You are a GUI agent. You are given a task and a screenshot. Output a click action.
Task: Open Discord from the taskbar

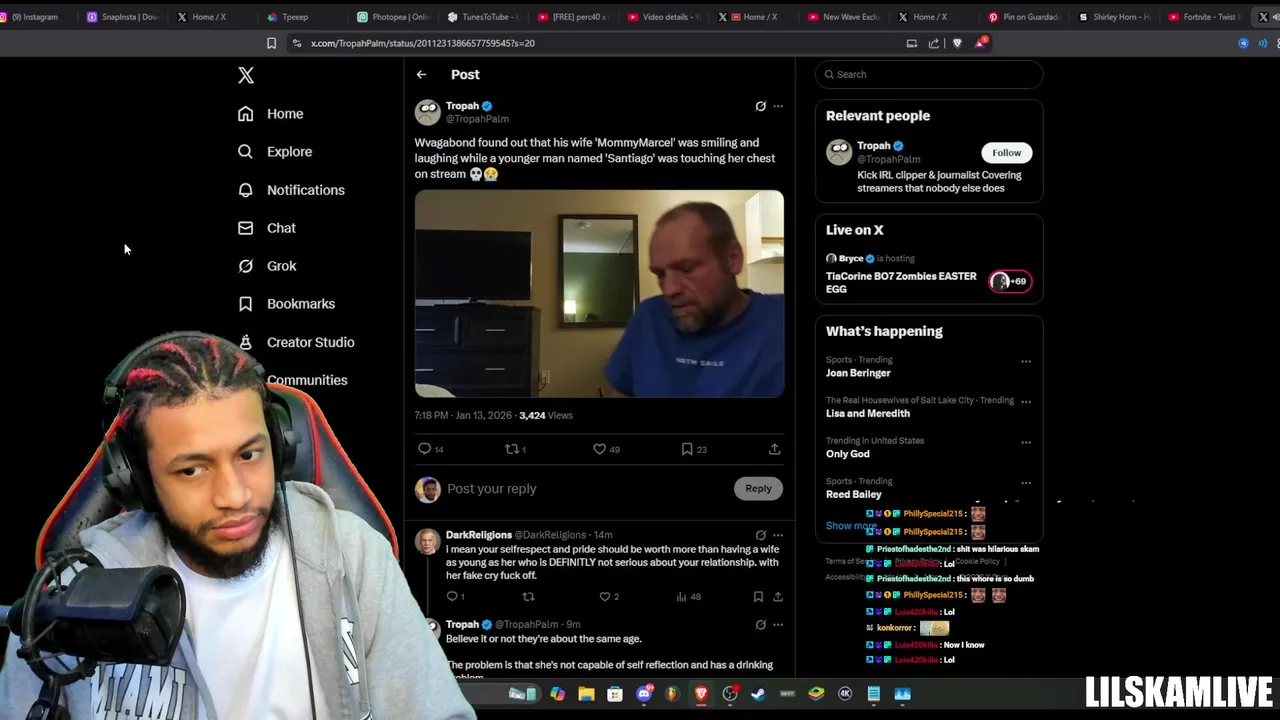pyautogui.click(x=644, y=694)
